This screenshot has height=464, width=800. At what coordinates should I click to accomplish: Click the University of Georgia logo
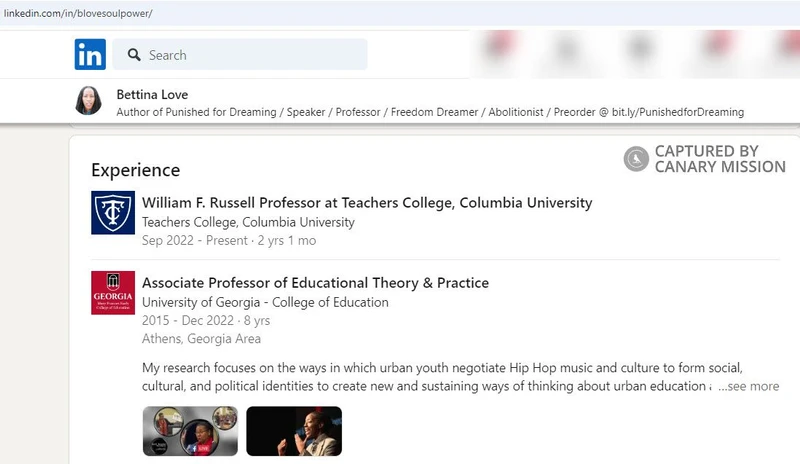[113, 292]
